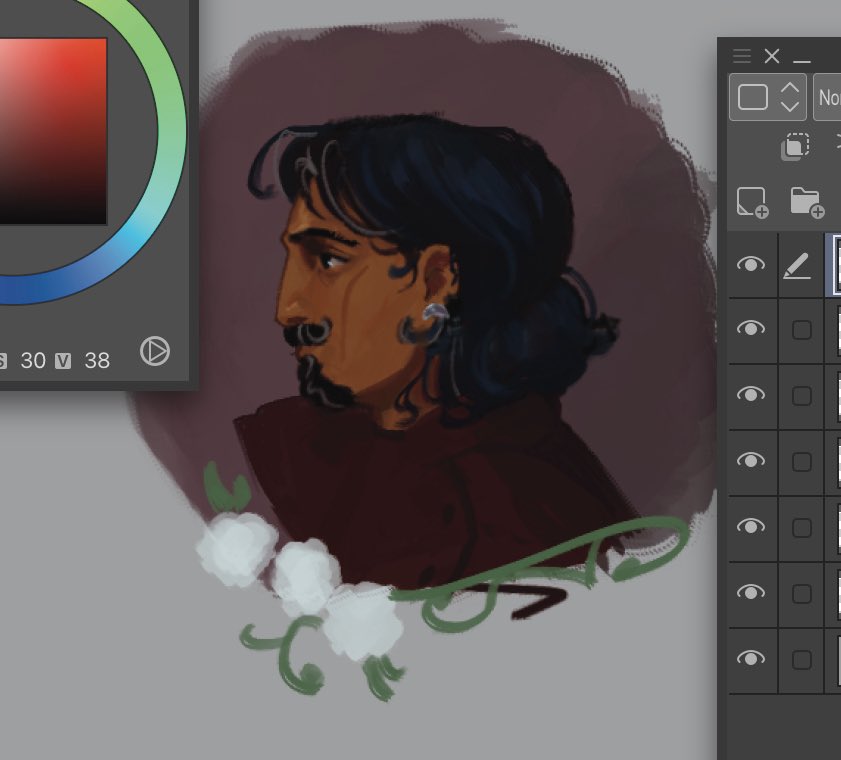Enable the checkbox on the bottom layer
The height and width of the screenshot is (760, 841).
click(x=800, y=659)
